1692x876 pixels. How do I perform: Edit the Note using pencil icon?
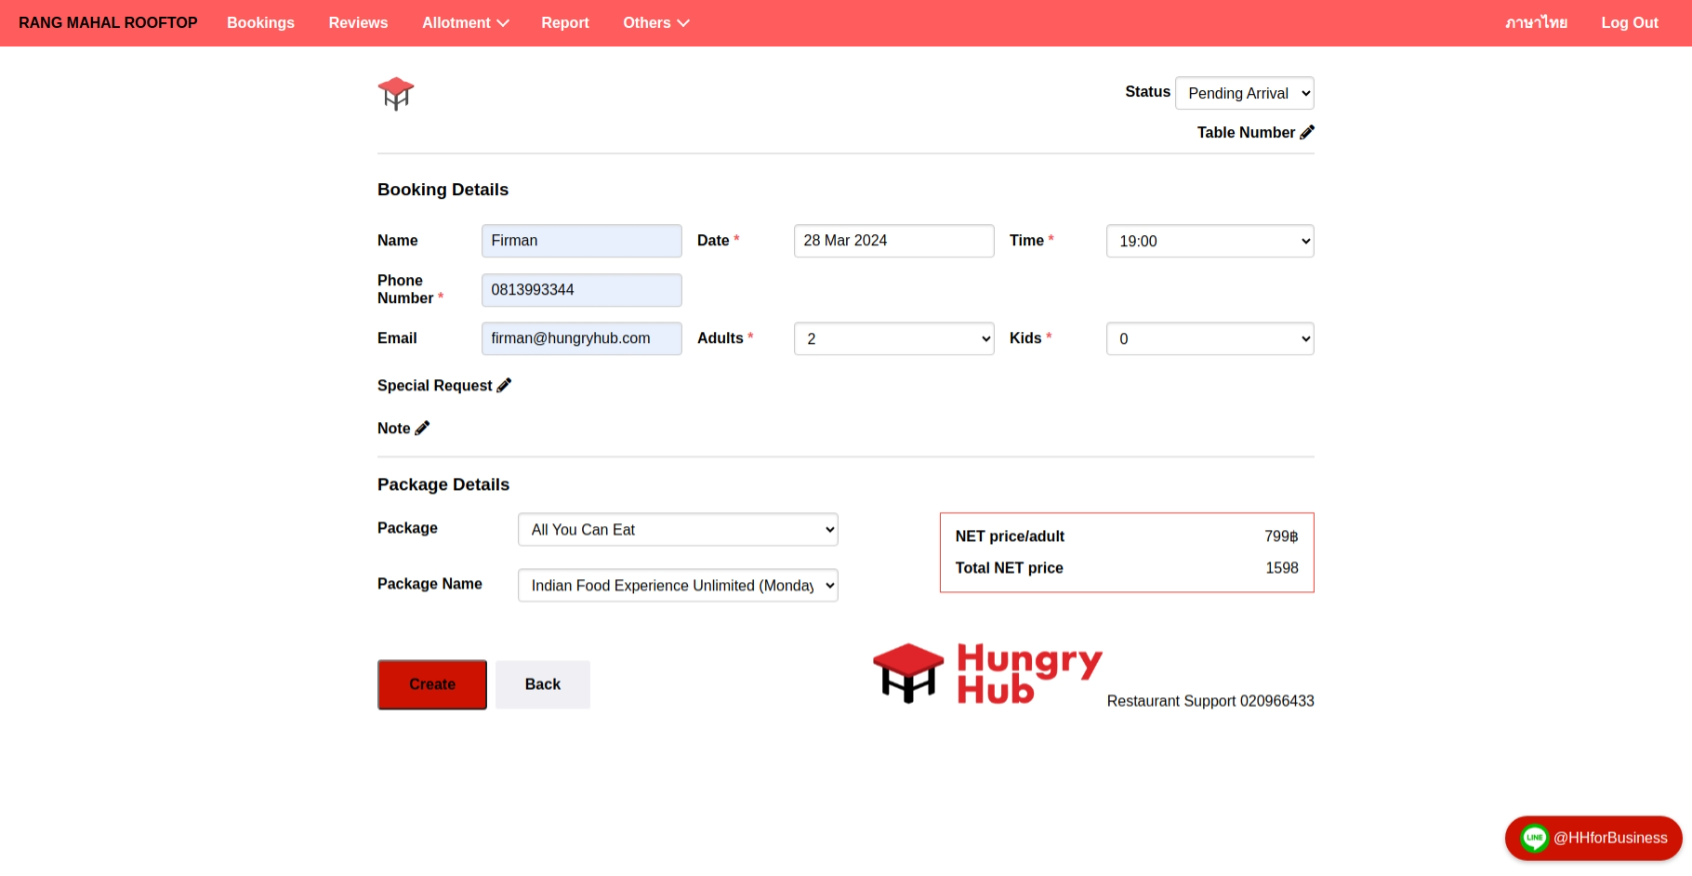(422, 428)
